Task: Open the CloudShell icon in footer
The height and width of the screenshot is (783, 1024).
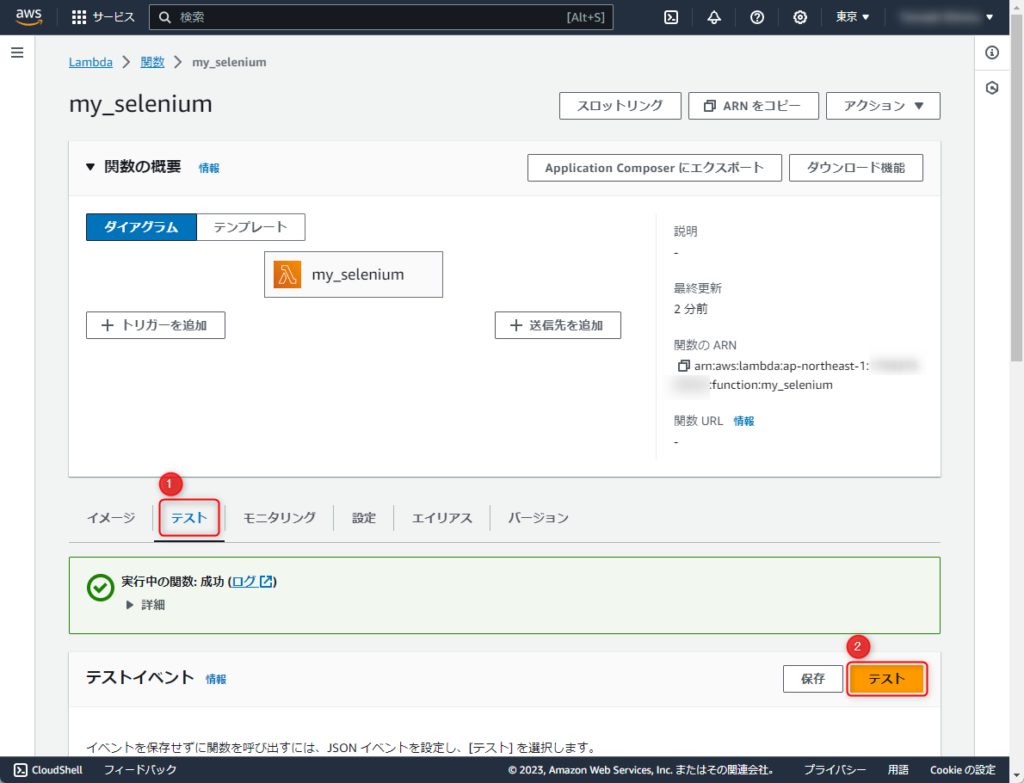Action: (x=21, y=770)
